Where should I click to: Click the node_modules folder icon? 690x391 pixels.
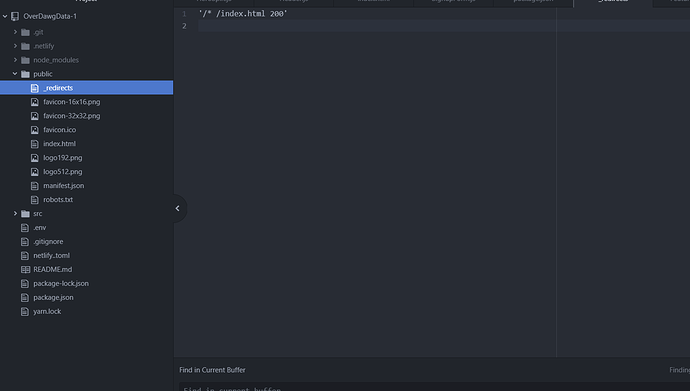(x=25, y=60)
